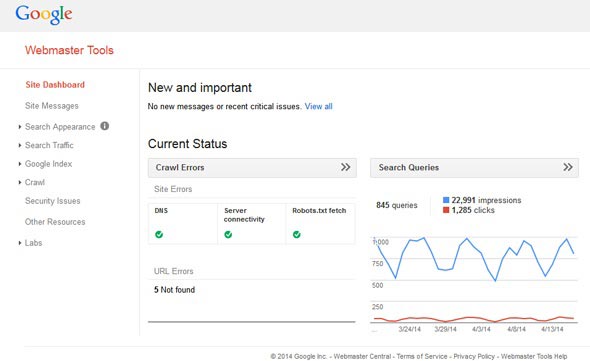
Task: Open Search Traffic menu item
Action: [x=49, y=145]
